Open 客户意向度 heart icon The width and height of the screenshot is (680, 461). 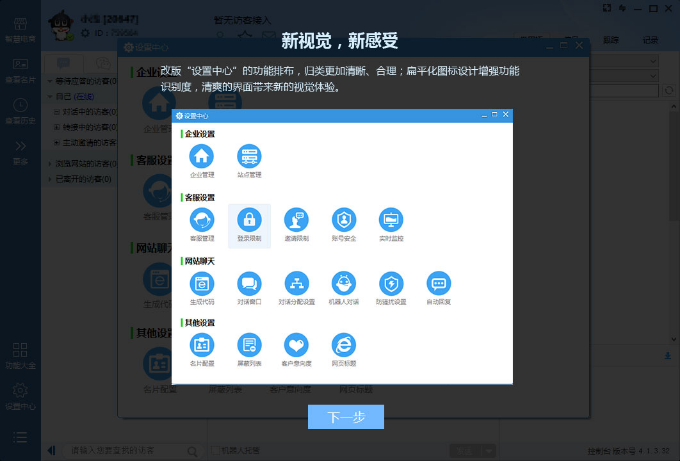296,344
